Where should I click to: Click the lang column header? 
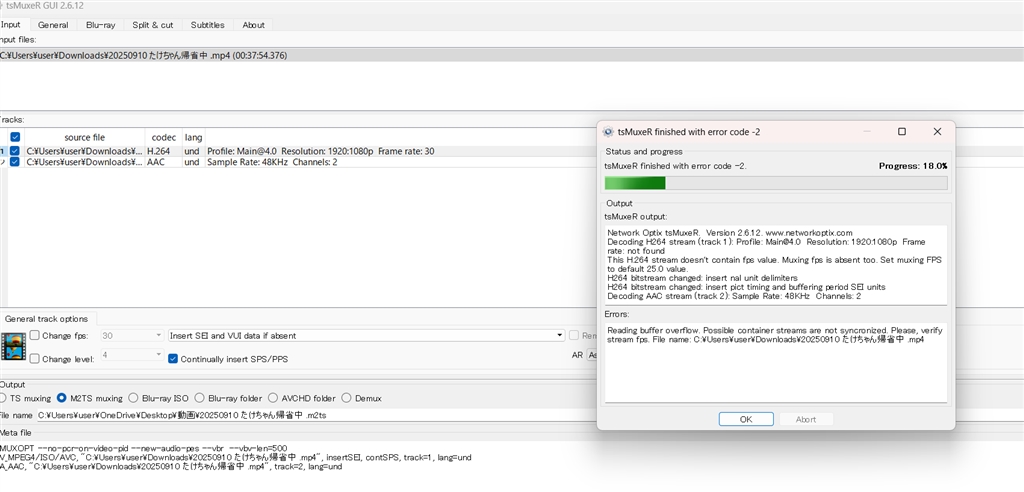193,137
